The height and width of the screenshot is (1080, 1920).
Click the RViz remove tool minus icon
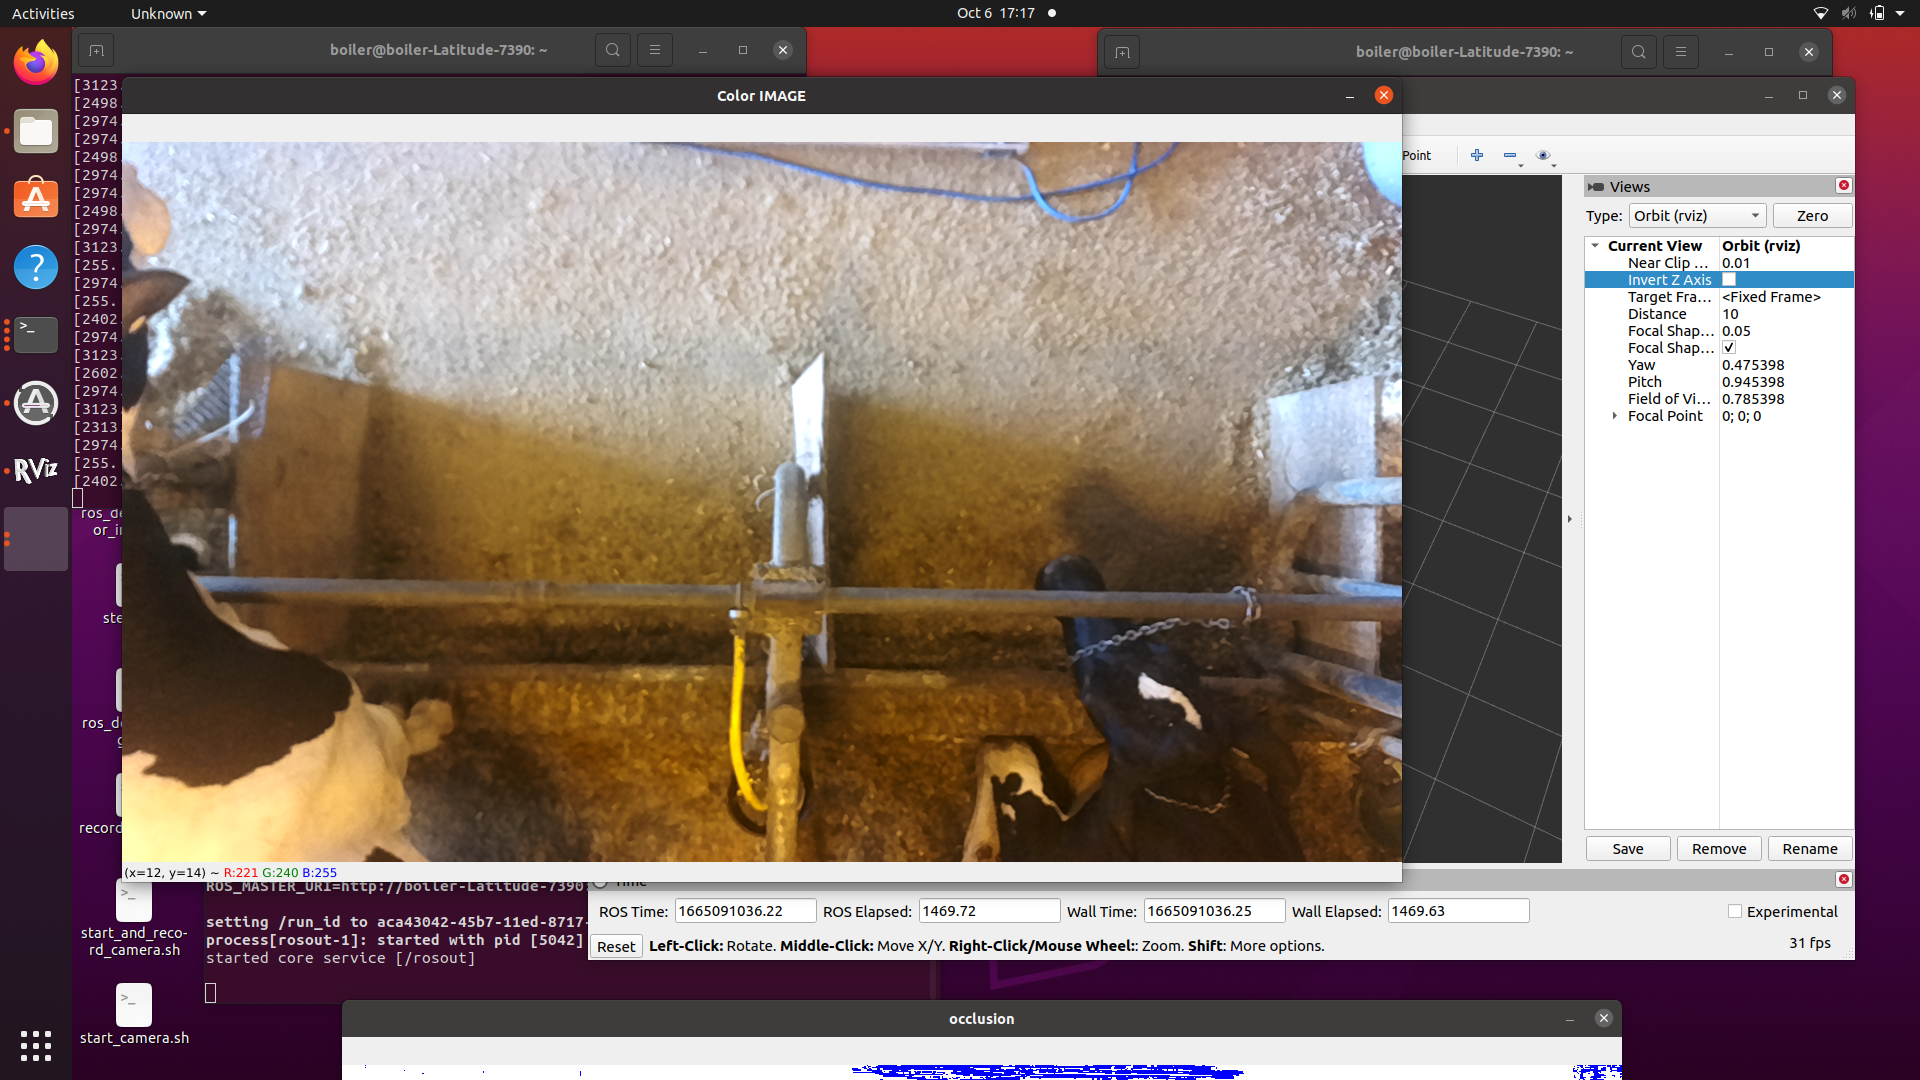[1510, 155]
